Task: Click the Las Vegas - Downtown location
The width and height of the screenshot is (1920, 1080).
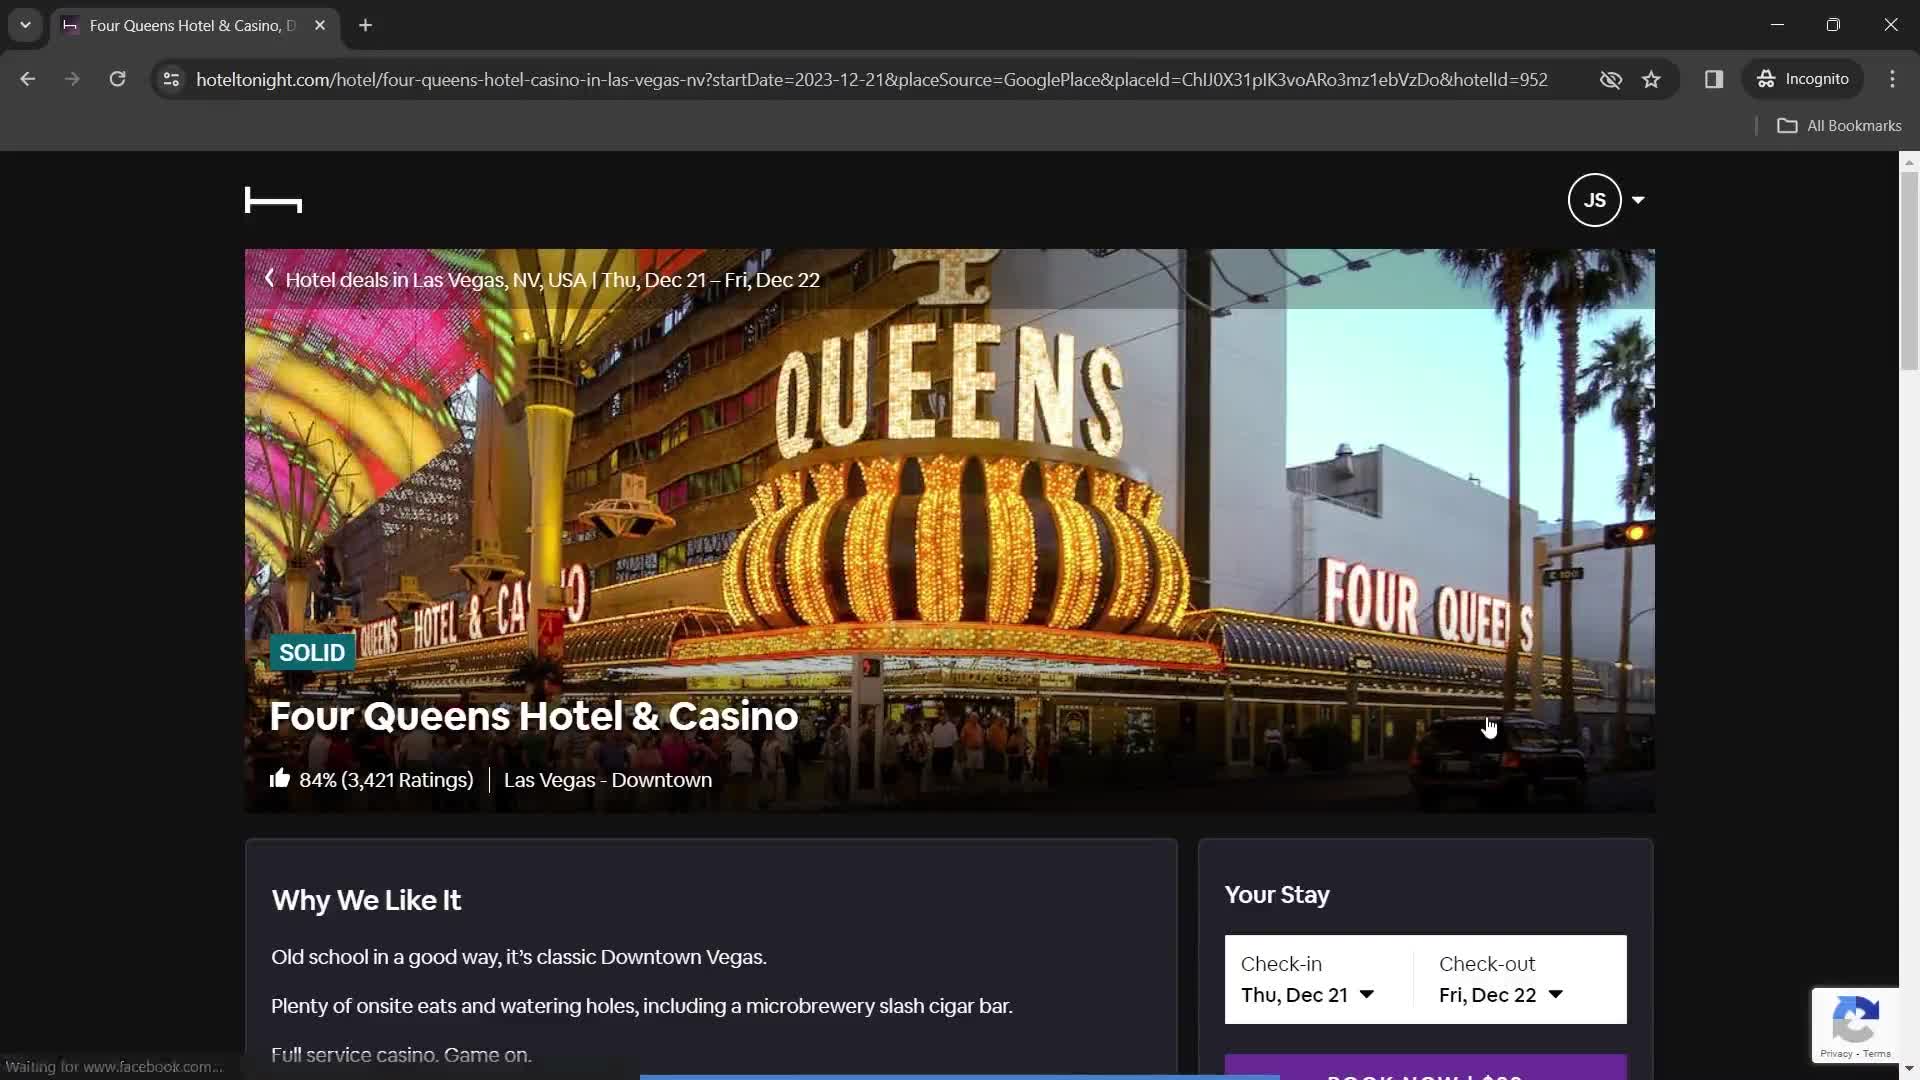Action: [x=608, y=780]
